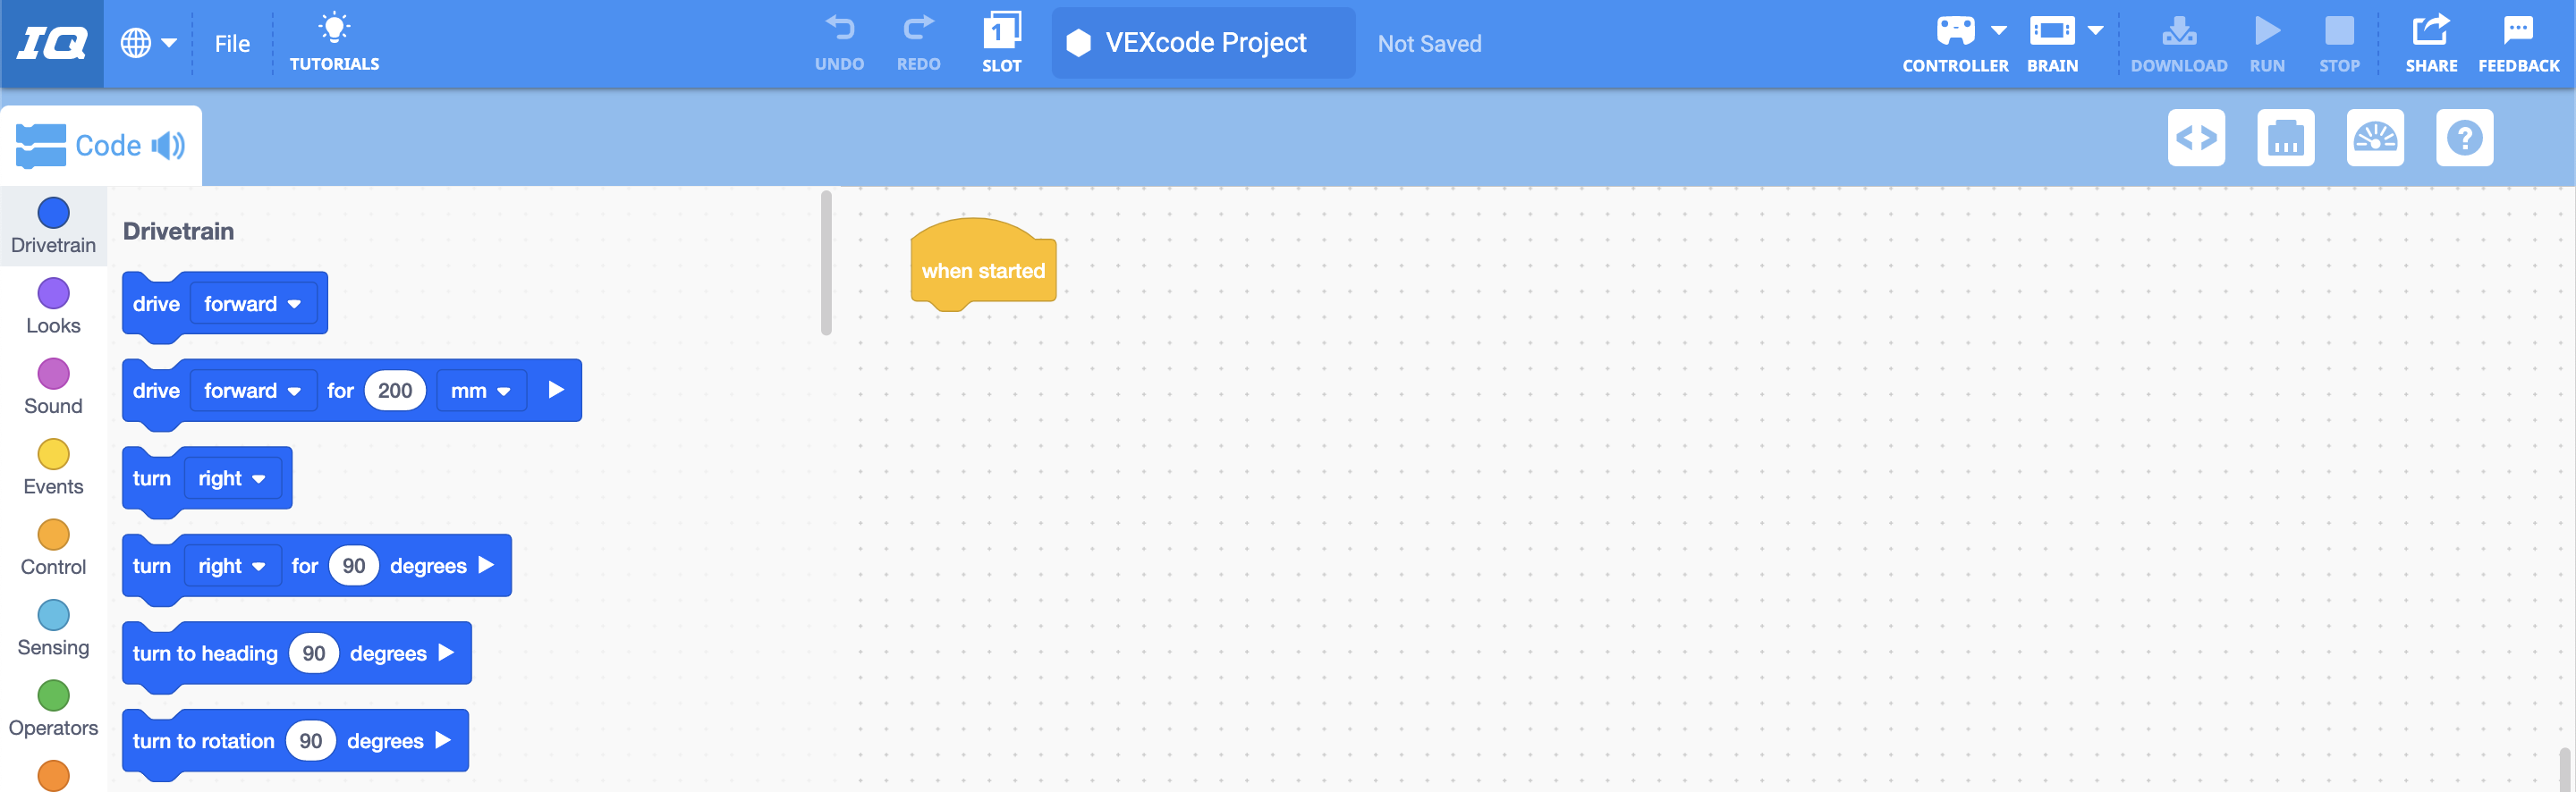2576x792 pixels.
Task: Select the Looks category purple circle
Action: [53, 293]
